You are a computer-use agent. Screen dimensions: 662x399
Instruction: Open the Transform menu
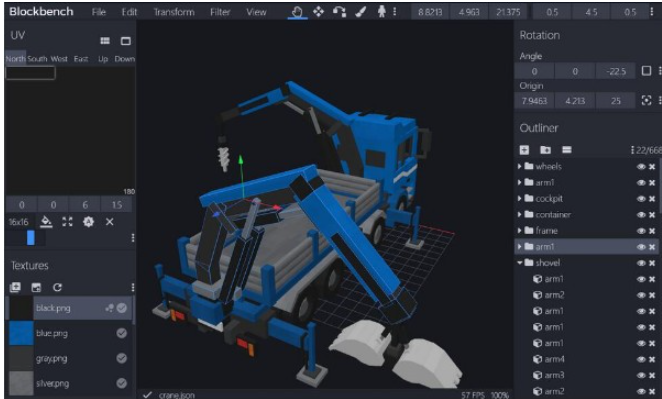174,12
